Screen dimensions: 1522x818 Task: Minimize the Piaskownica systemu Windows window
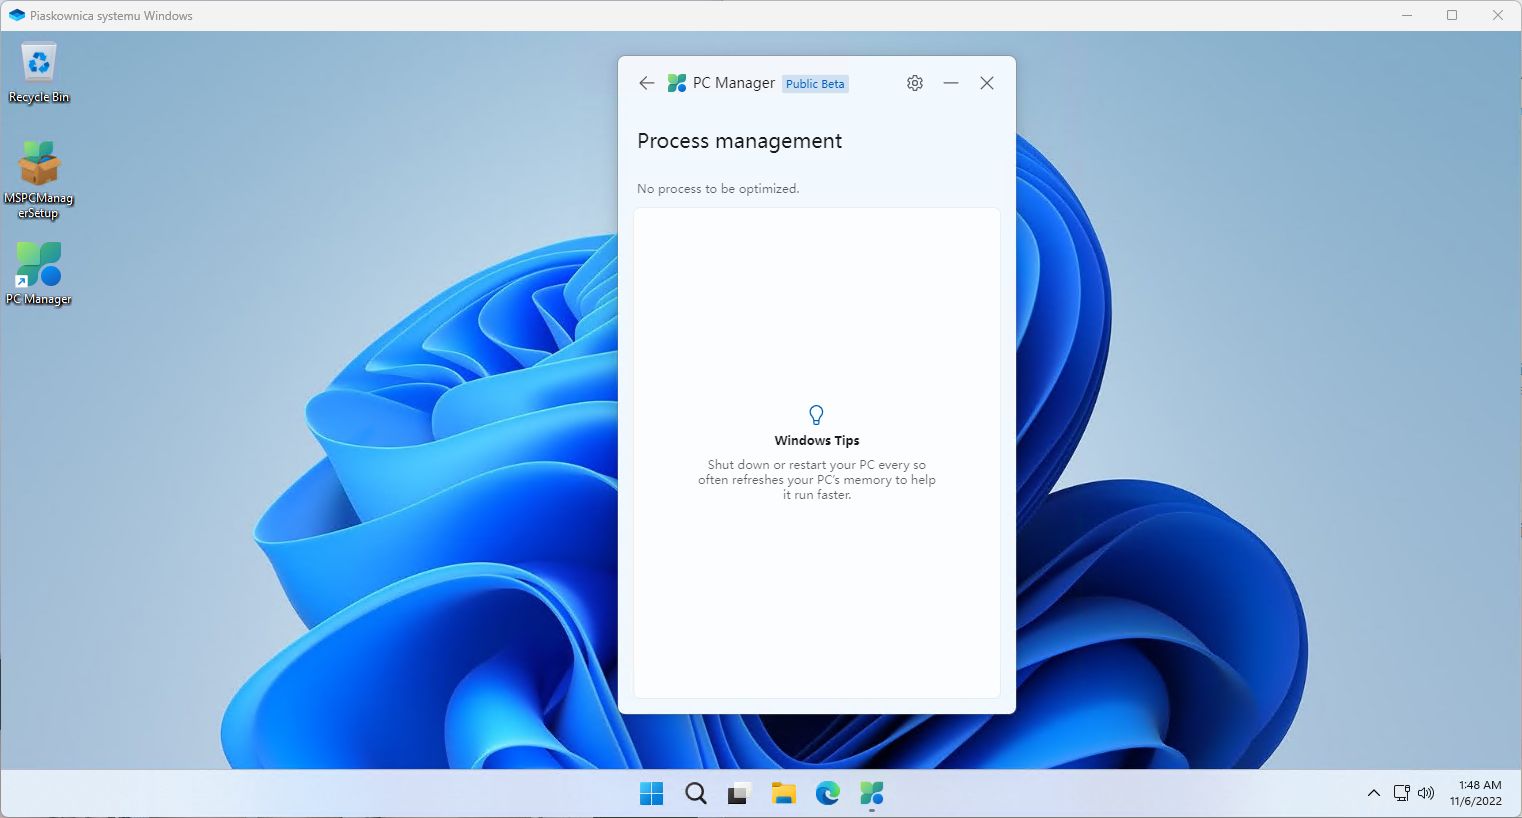point(1407,15)
